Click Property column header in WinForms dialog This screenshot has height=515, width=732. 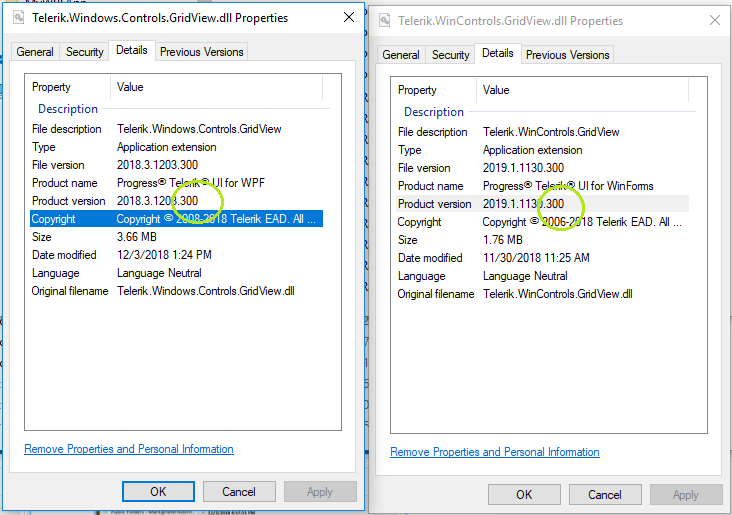pos(434,90)
